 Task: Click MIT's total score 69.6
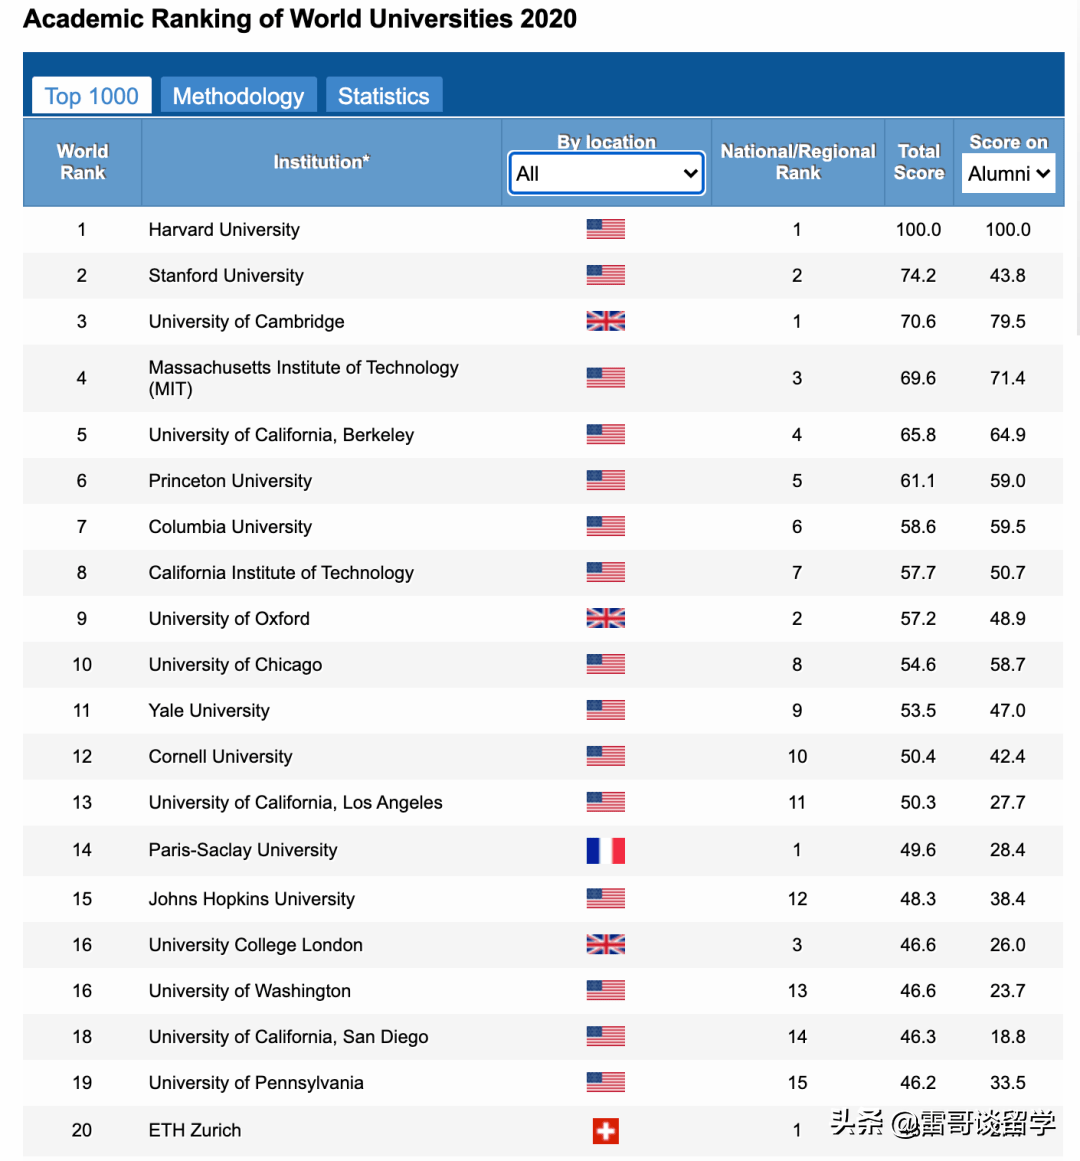click(x=918, y=378)
